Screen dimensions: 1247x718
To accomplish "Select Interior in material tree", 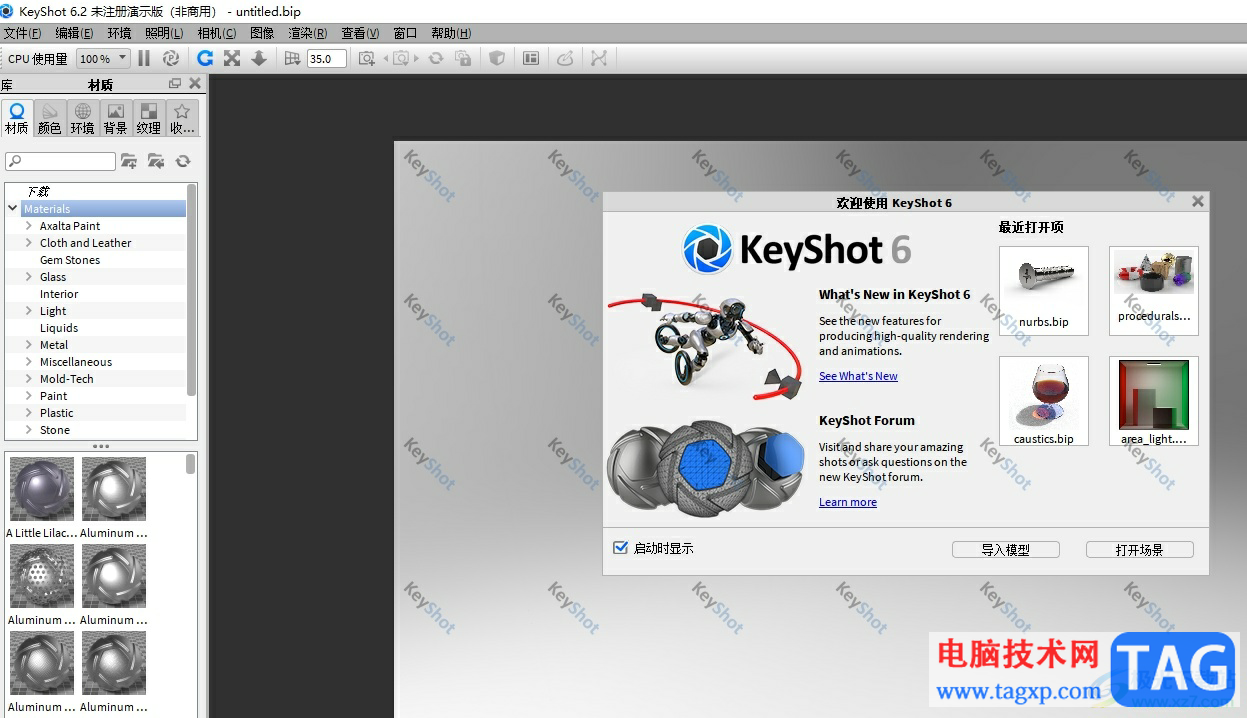I will (59, 294).
